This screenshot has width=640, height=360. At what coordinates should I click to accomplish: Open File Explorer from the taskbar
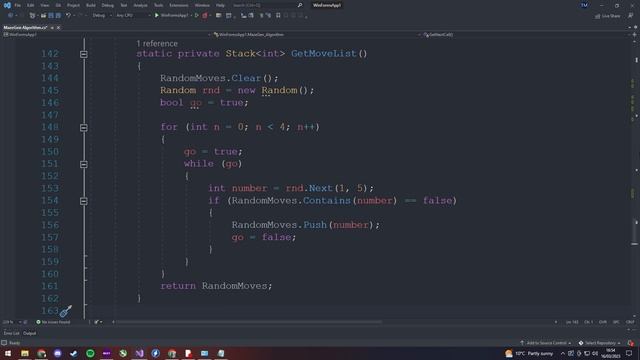click(25, 353)
